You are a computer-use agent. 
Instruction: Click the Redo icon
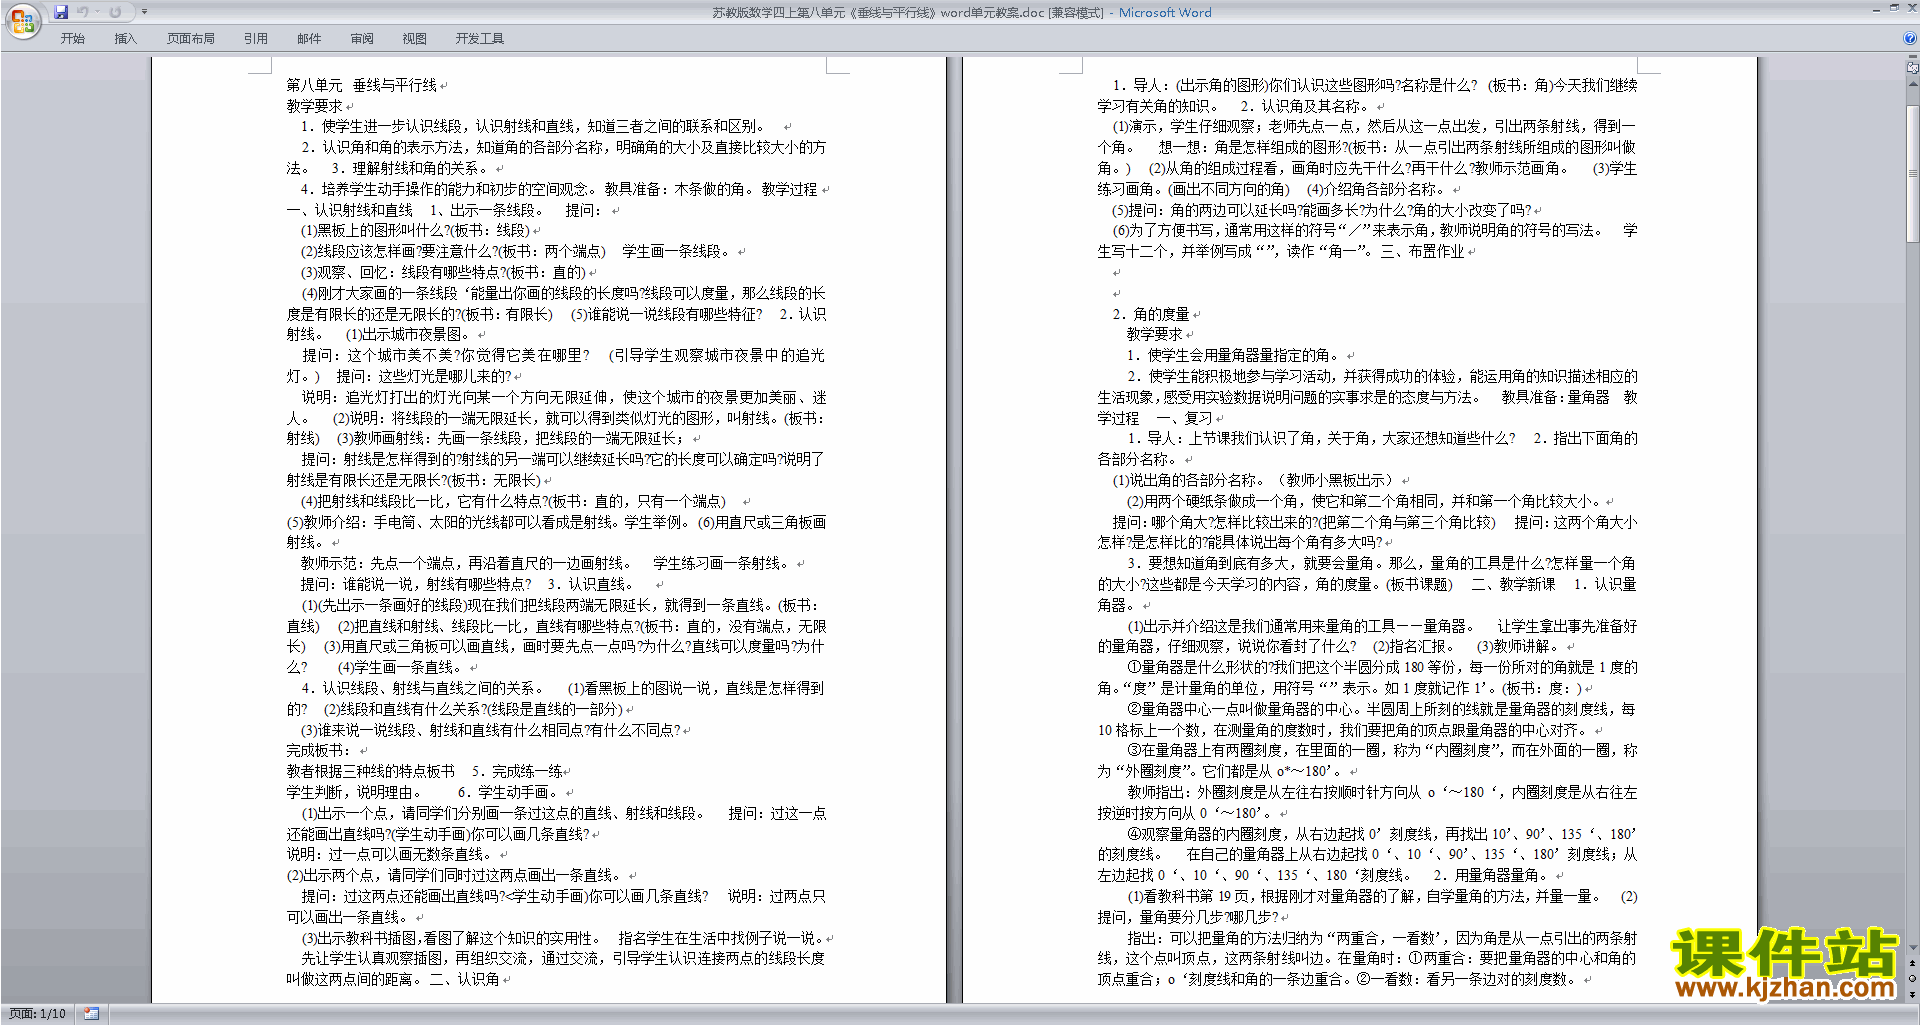click(115, 12)
